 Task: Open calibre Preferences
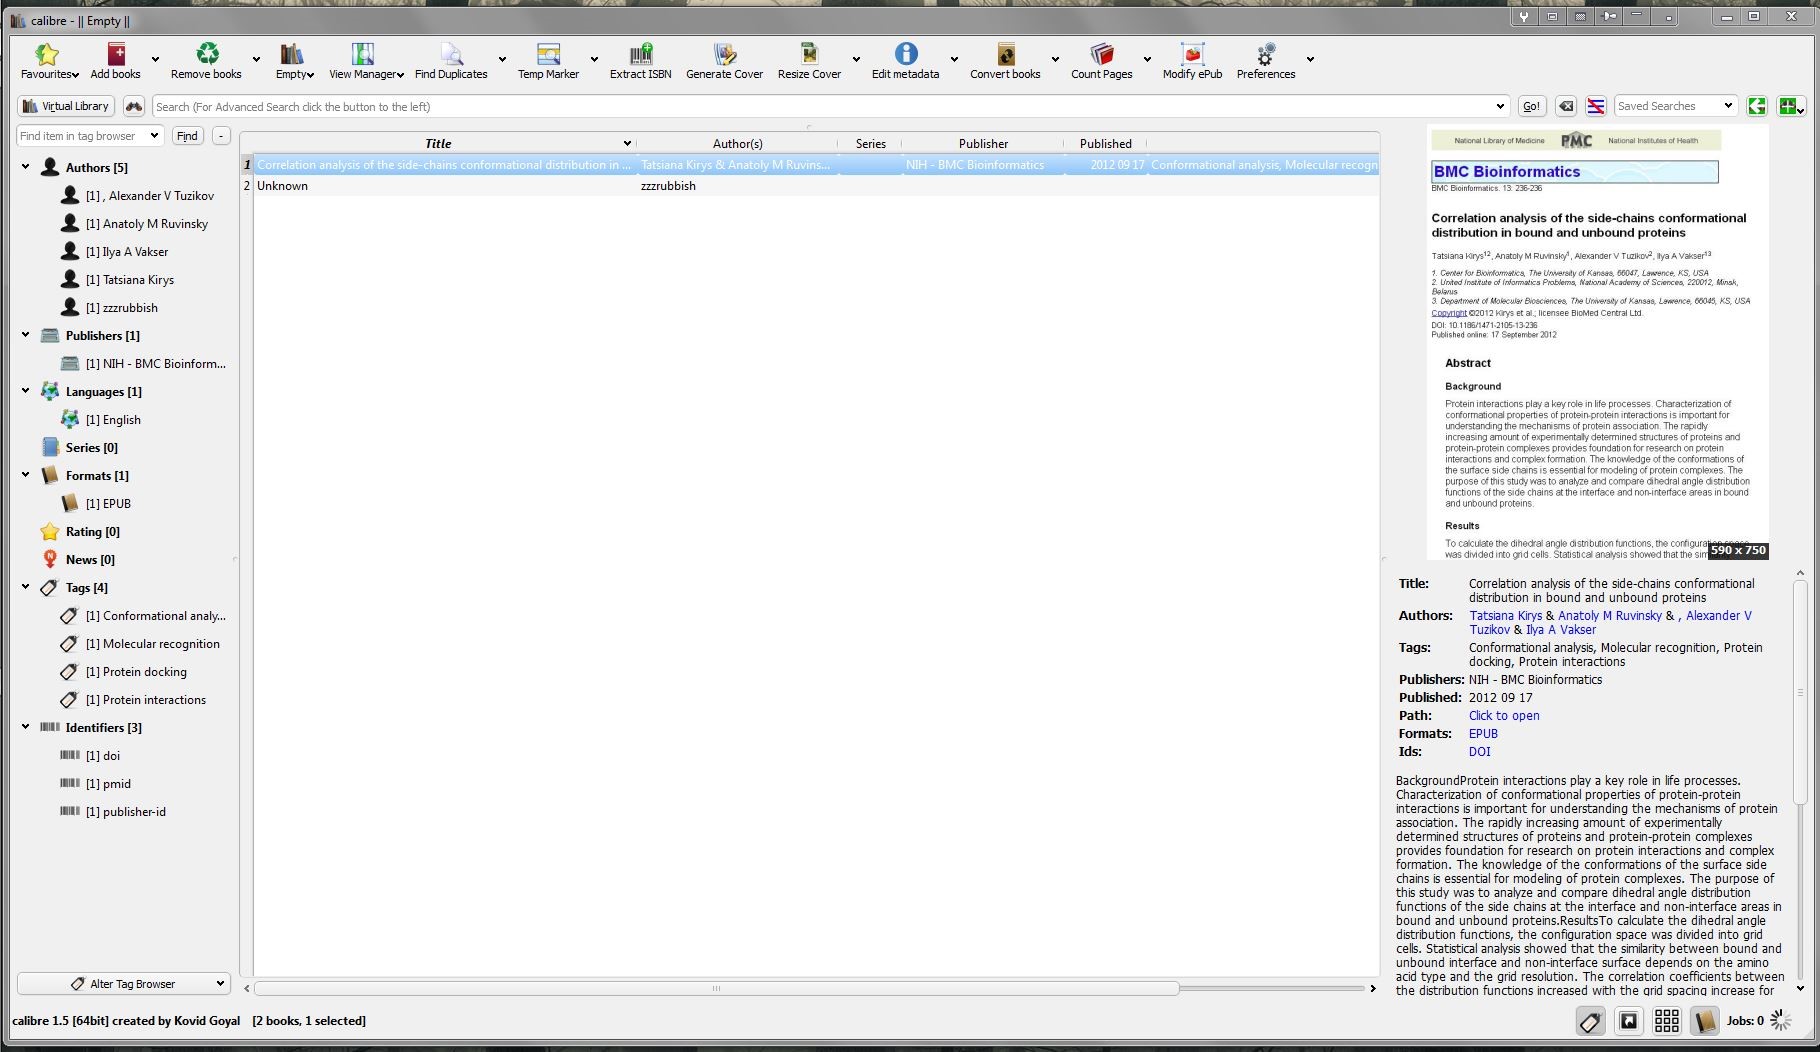point(1265,61)
